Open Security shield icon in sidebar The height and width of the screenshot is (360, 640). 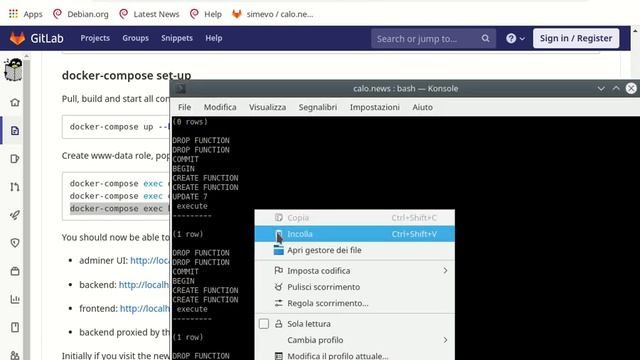pos(15,243)
